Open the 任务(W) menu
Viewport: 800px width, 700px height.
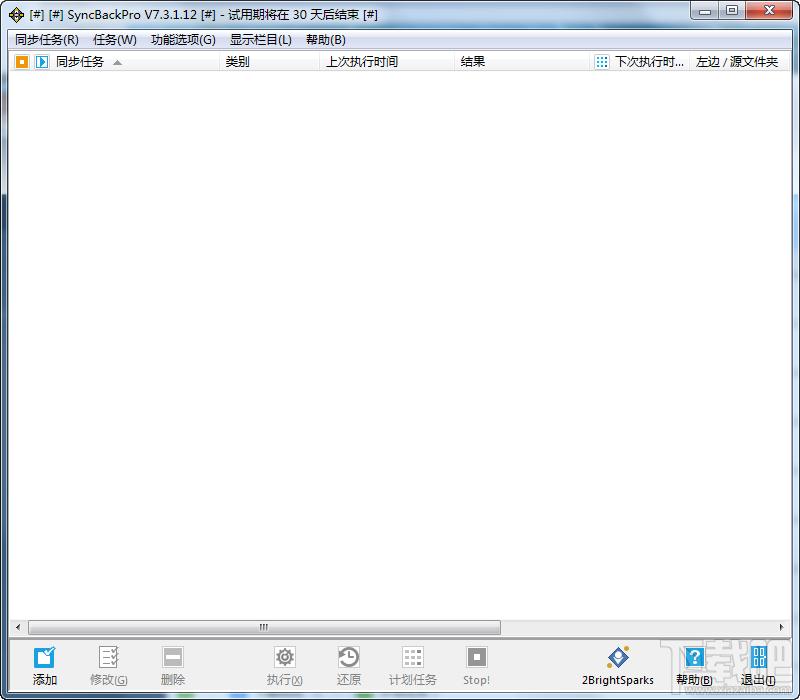(x=115, y=40)
